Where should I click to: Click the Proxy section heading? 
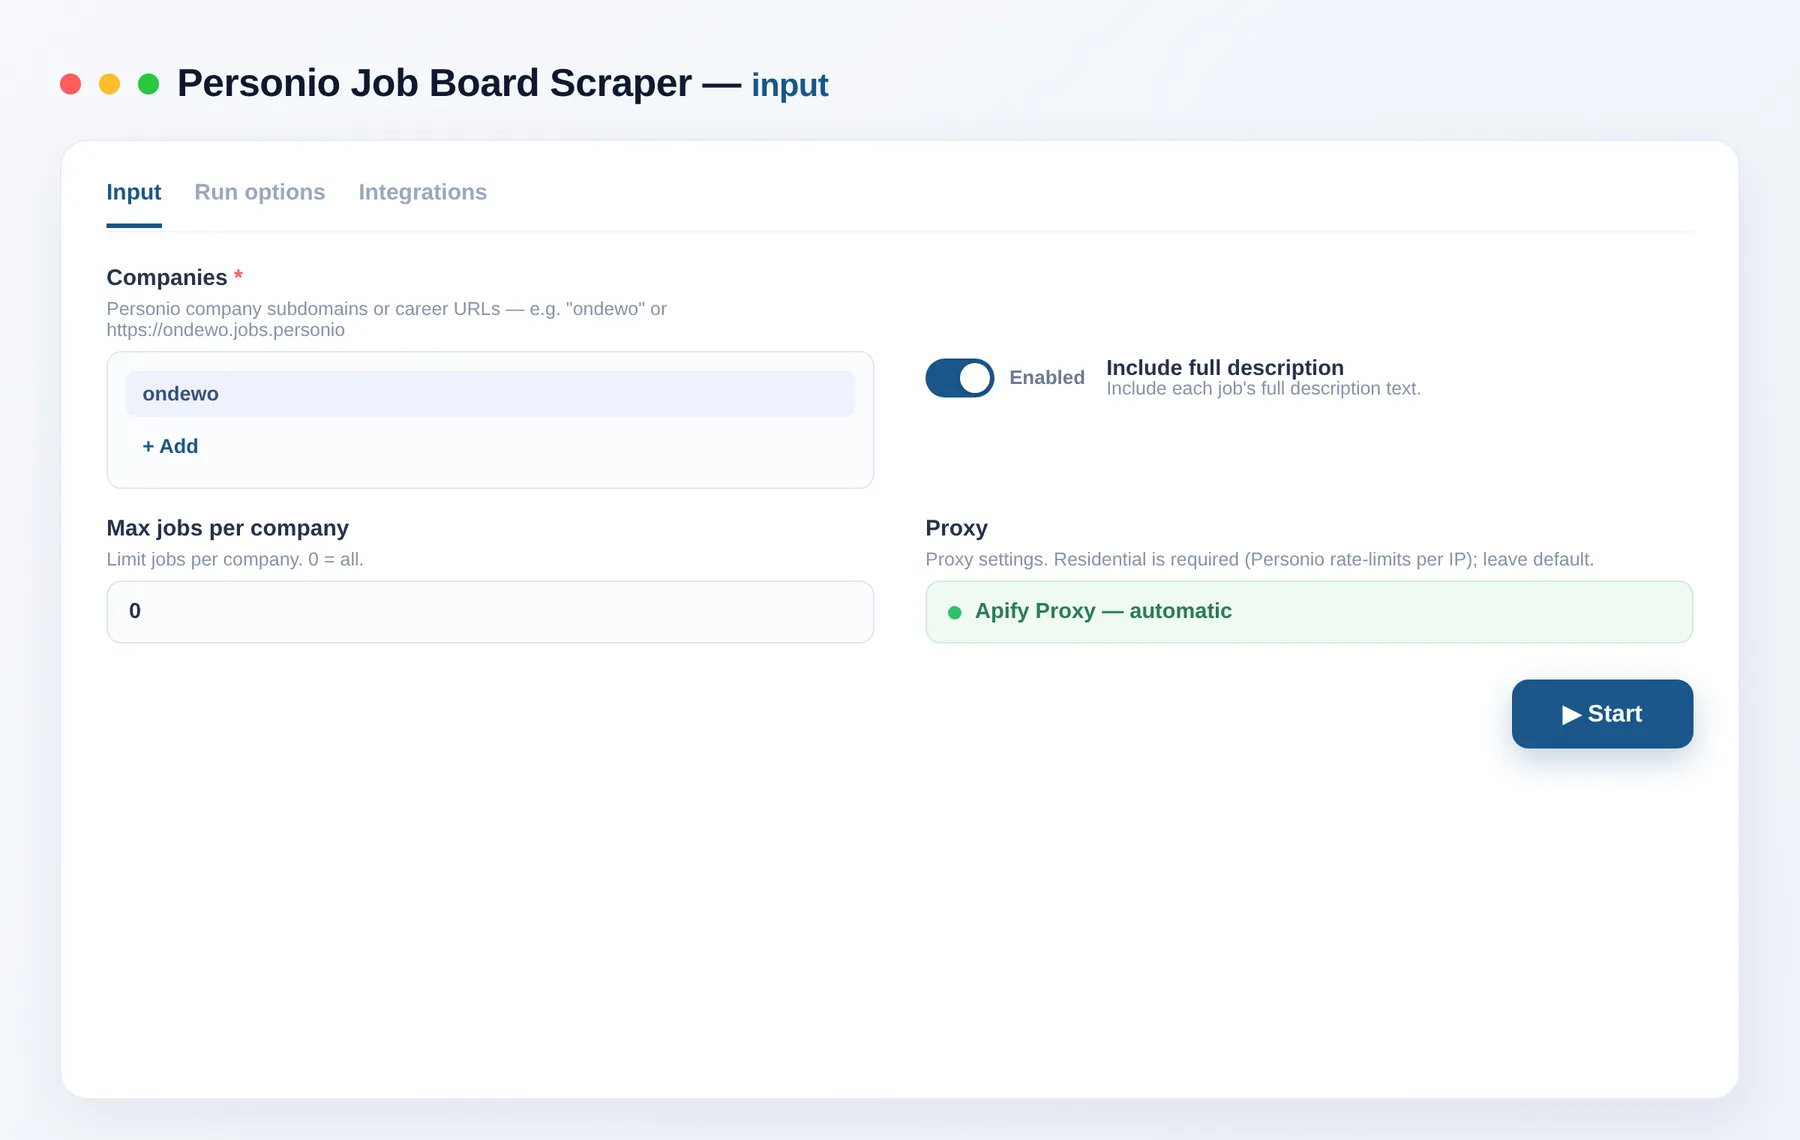[x=957, y=528]
